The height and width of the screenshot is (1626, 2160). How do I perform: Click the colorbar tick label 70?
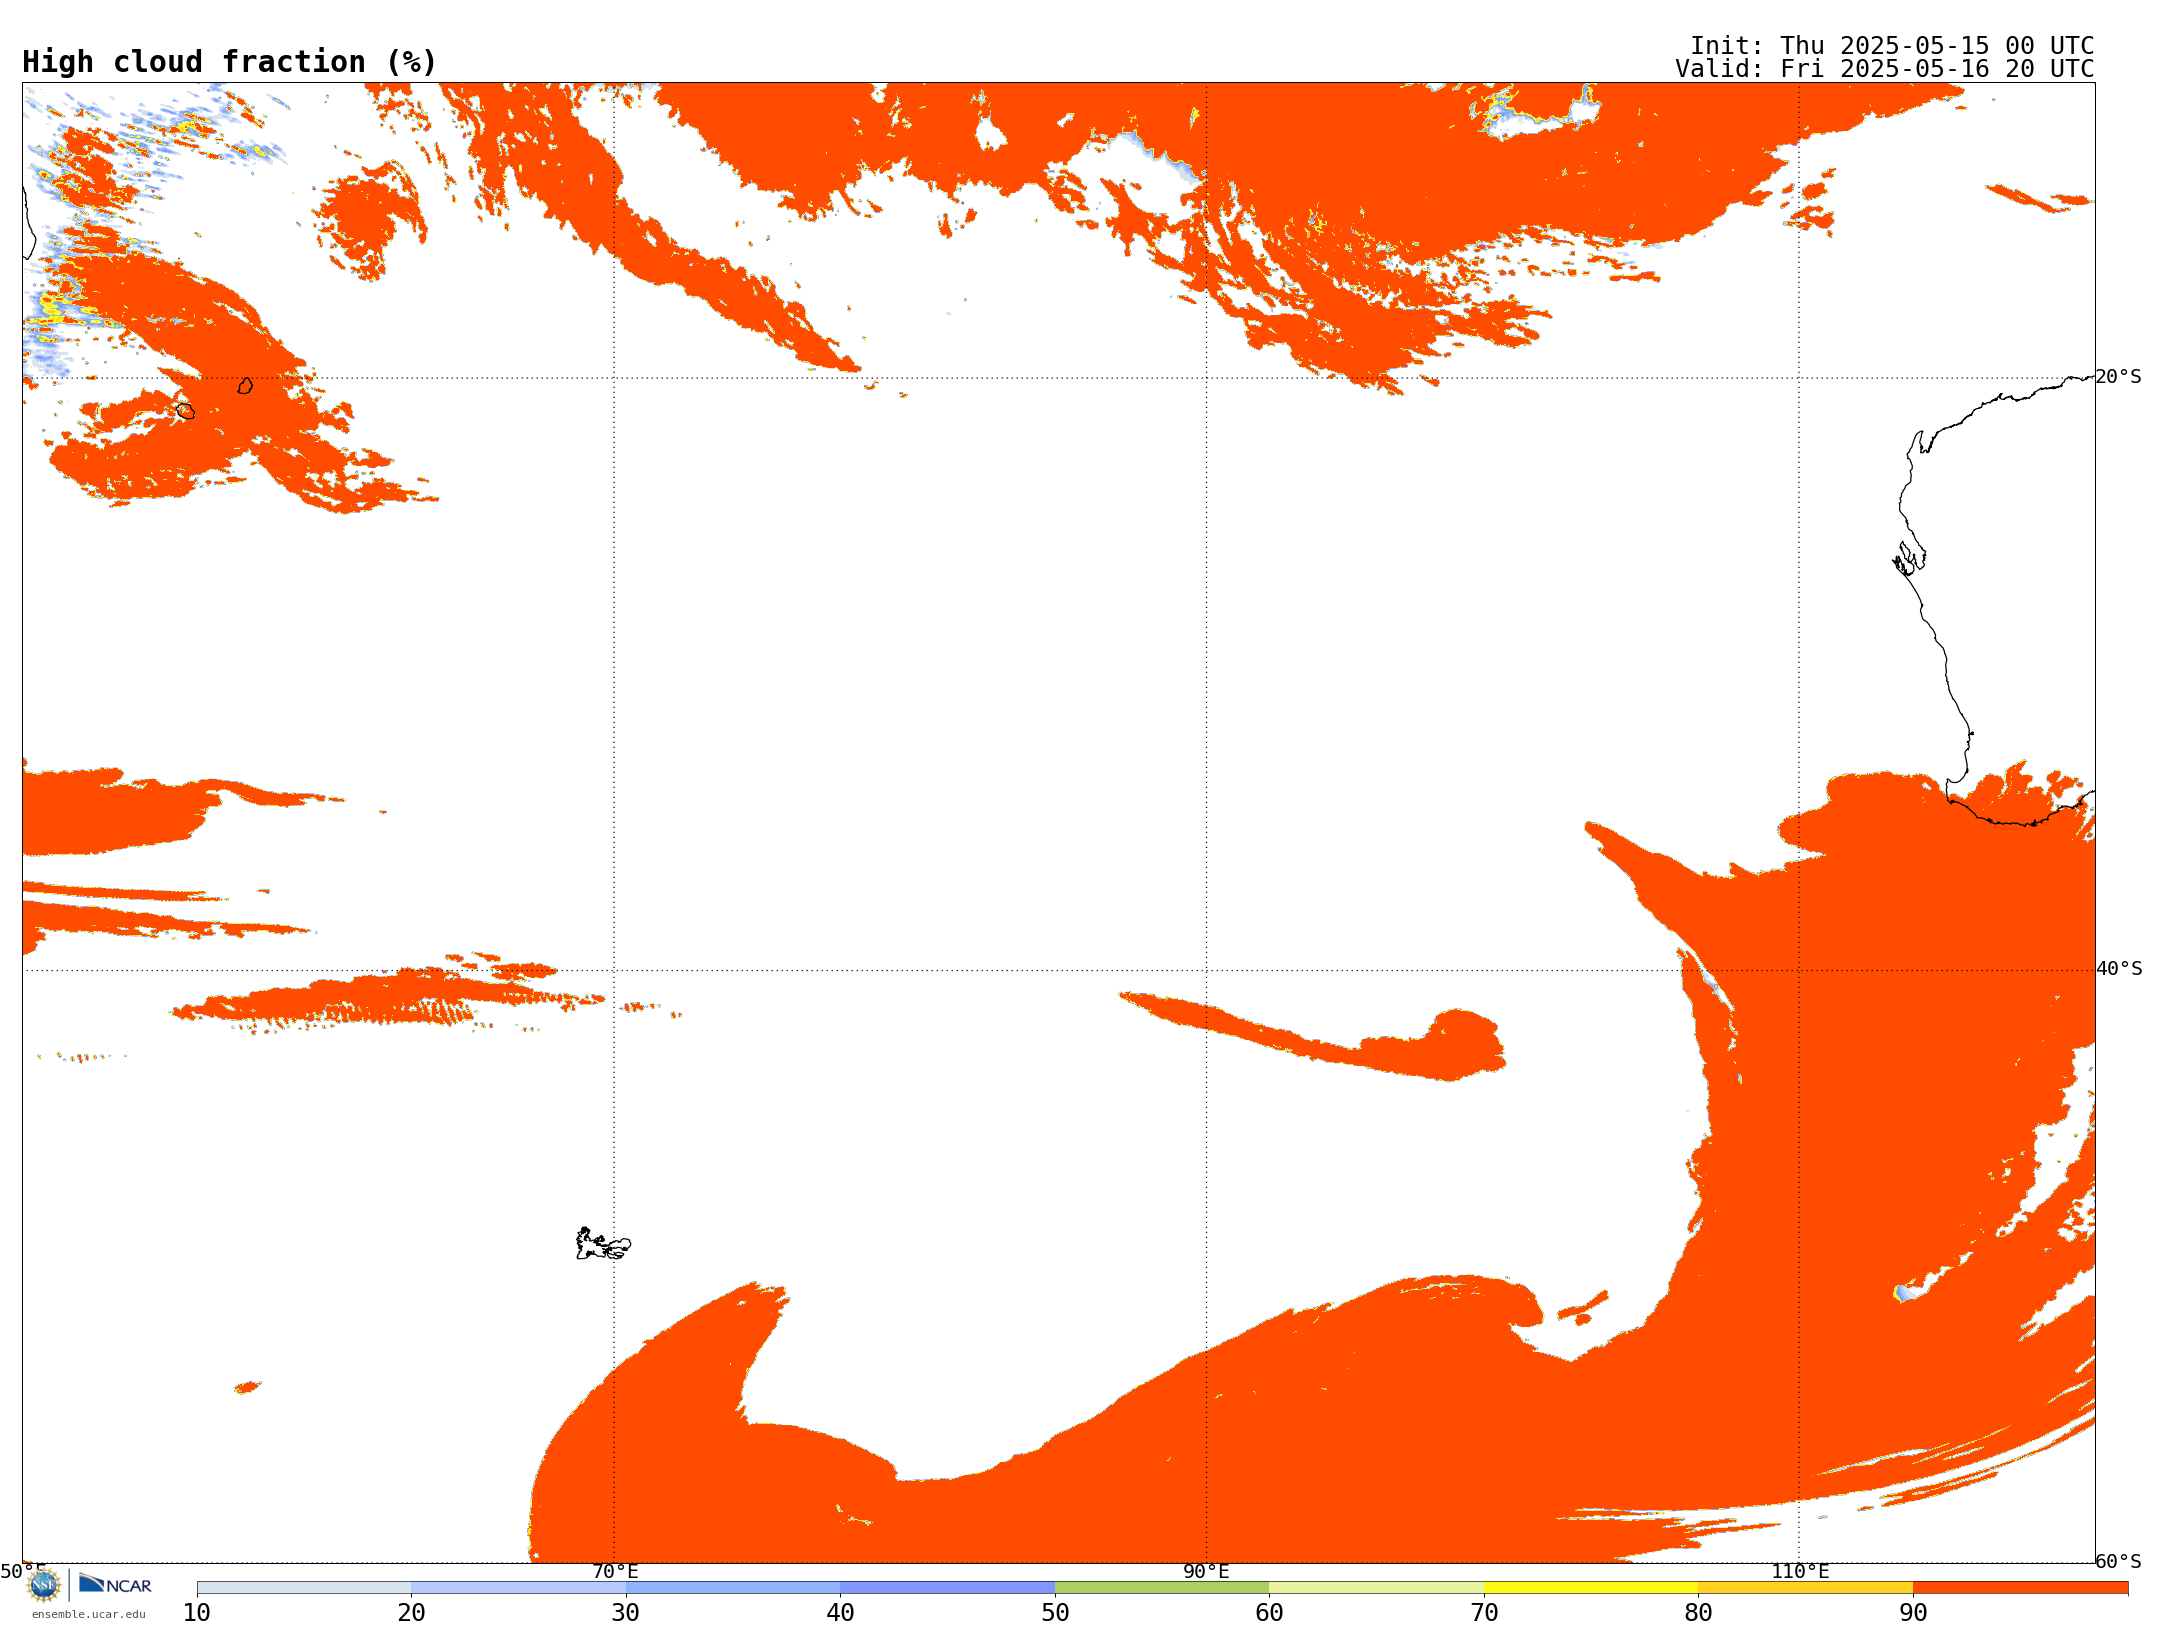pyautogui.click(x=1484, y=1613)
